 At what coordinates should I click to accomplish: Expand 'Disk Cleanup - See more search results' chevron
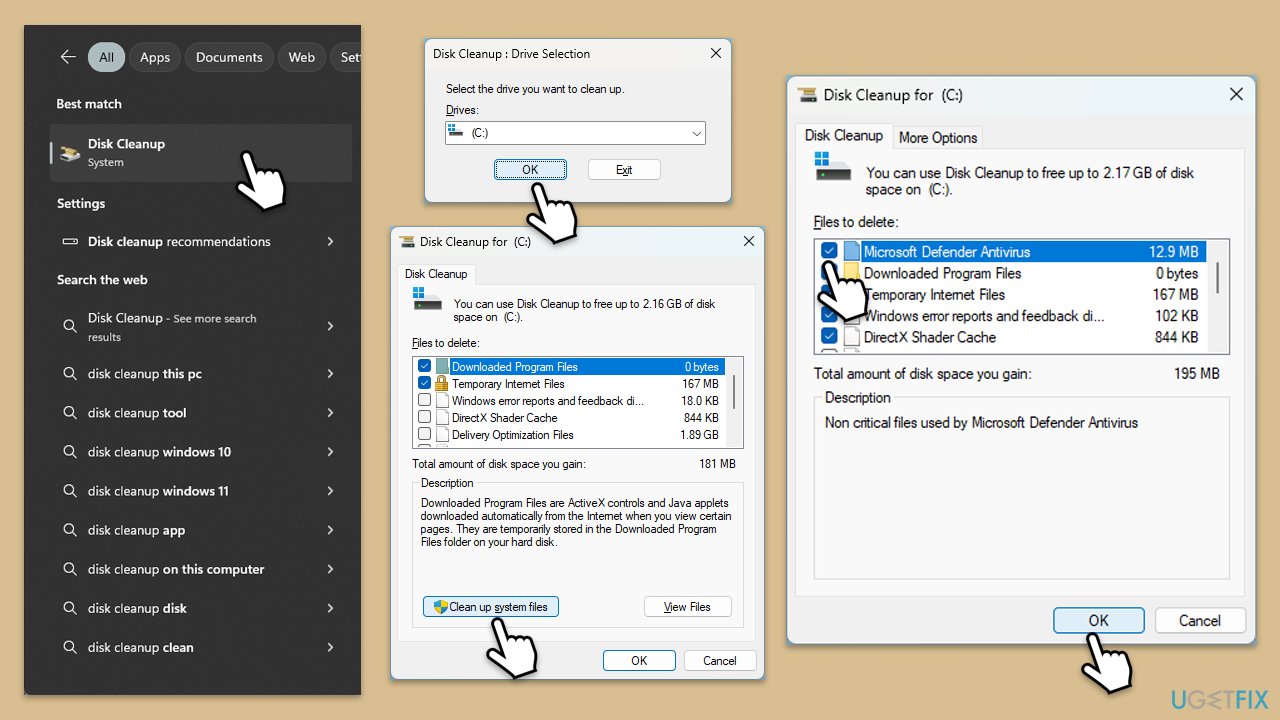pos(330,326)
